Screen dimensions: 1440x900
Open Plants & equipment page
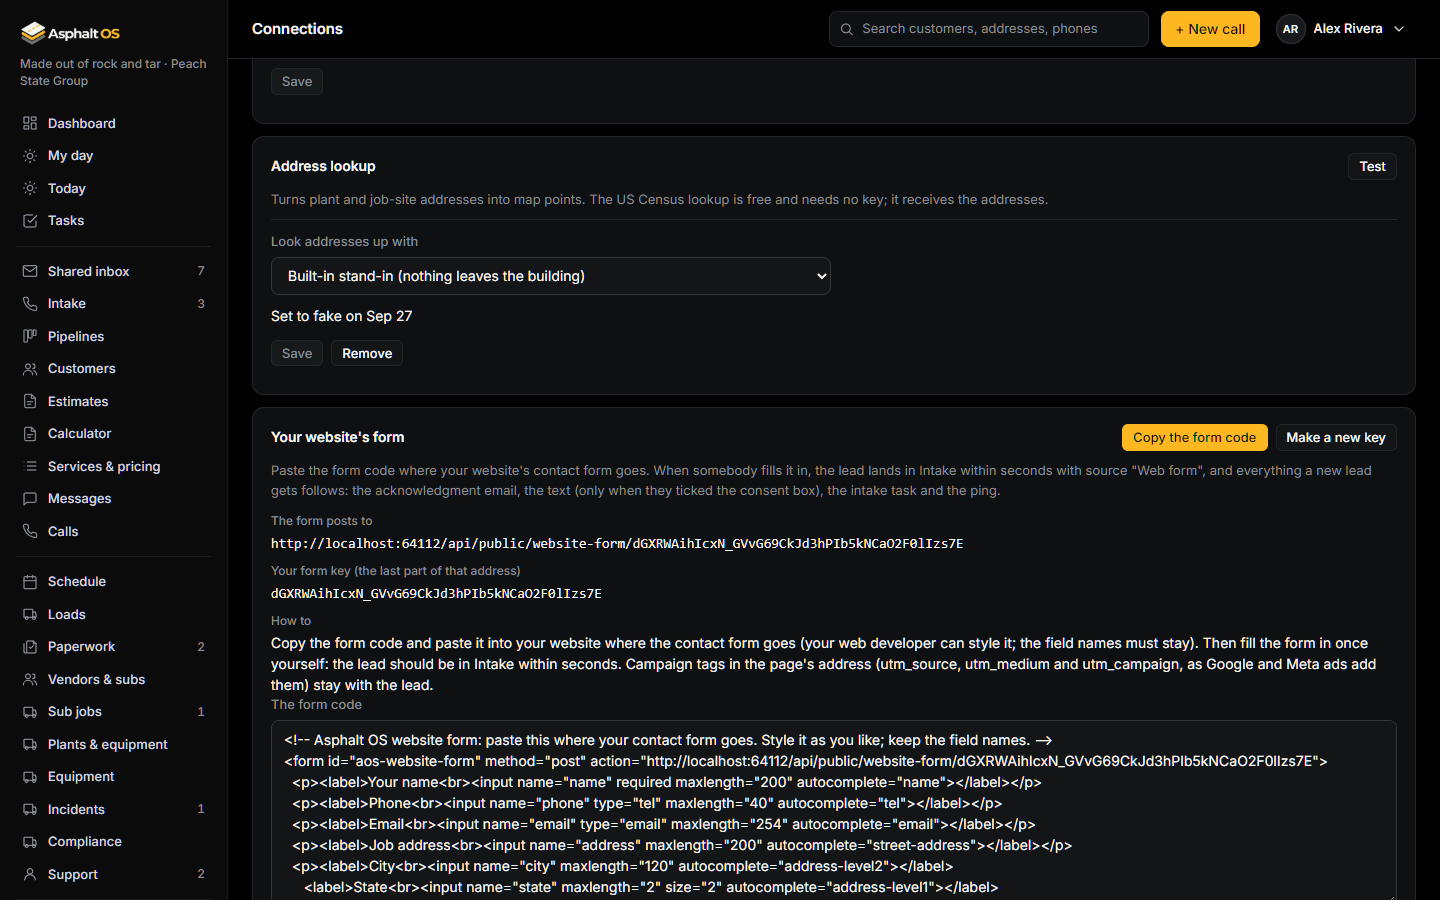114,744
